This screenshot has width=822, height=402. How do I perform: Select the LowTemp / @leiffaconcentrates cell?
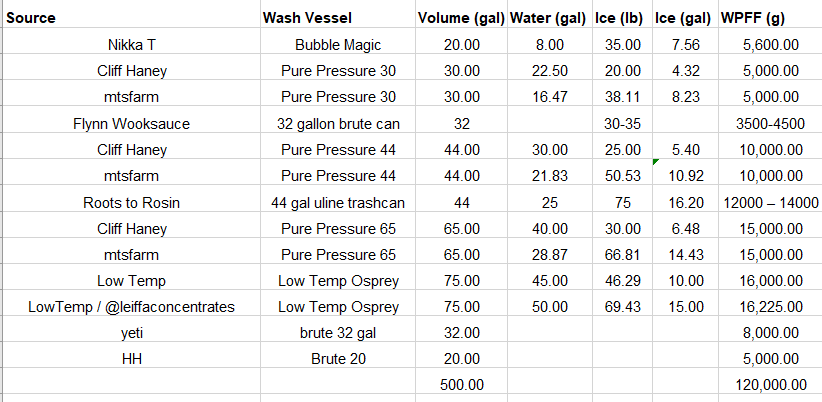coord(131,306)
